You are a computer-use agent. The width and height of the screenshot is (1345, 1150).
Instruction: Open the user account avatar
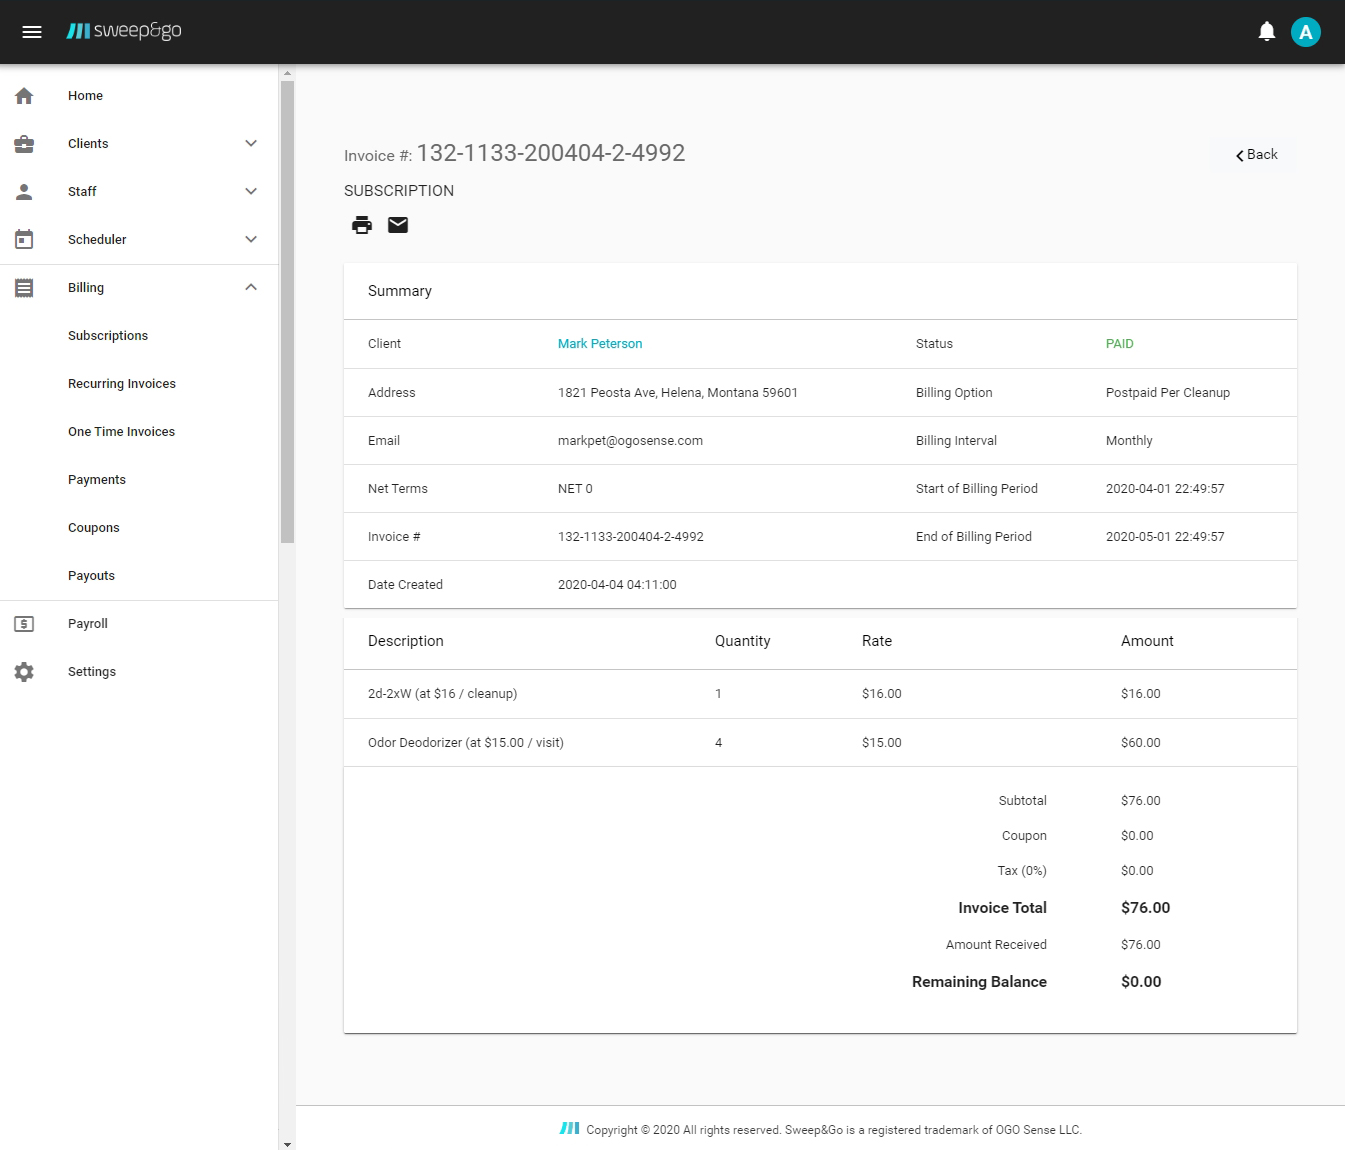(x=1305, y=32)
